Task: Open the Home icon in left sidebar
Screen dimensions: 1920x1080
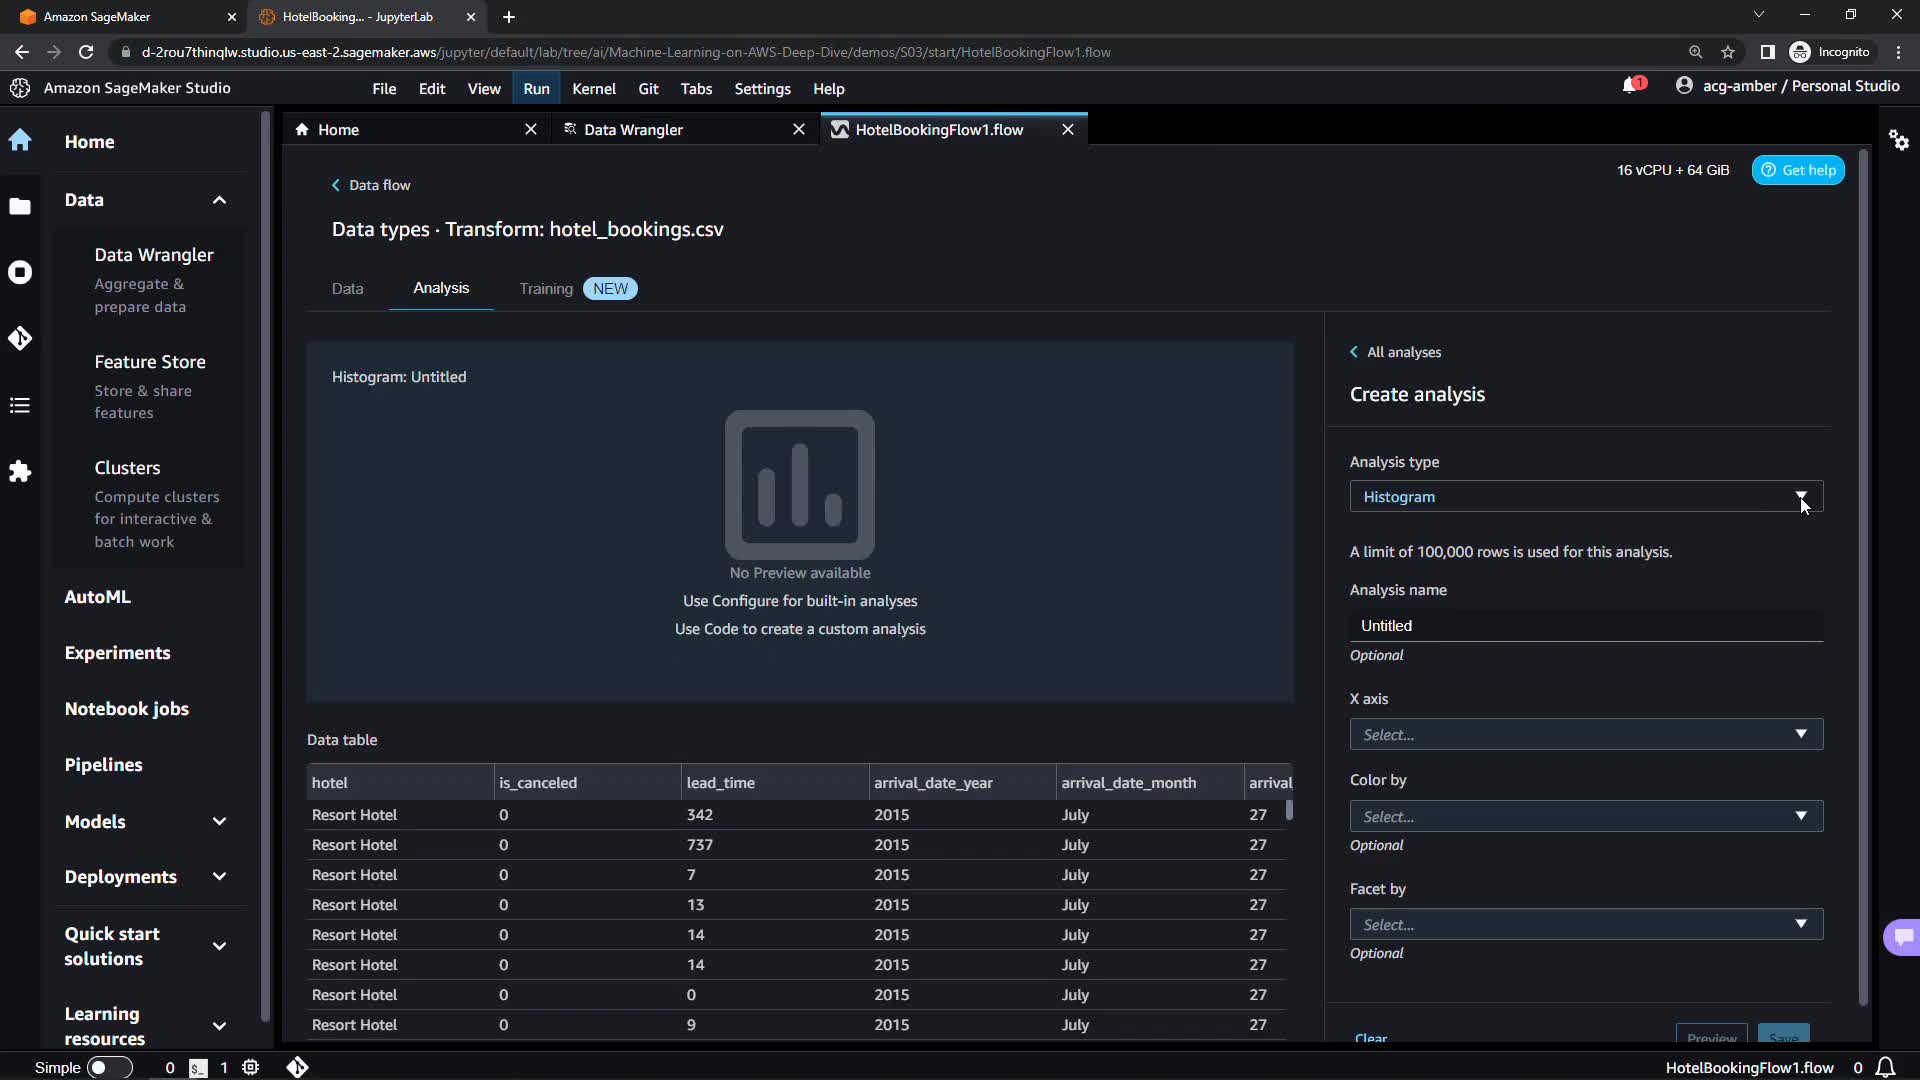Action: [20, 141]
